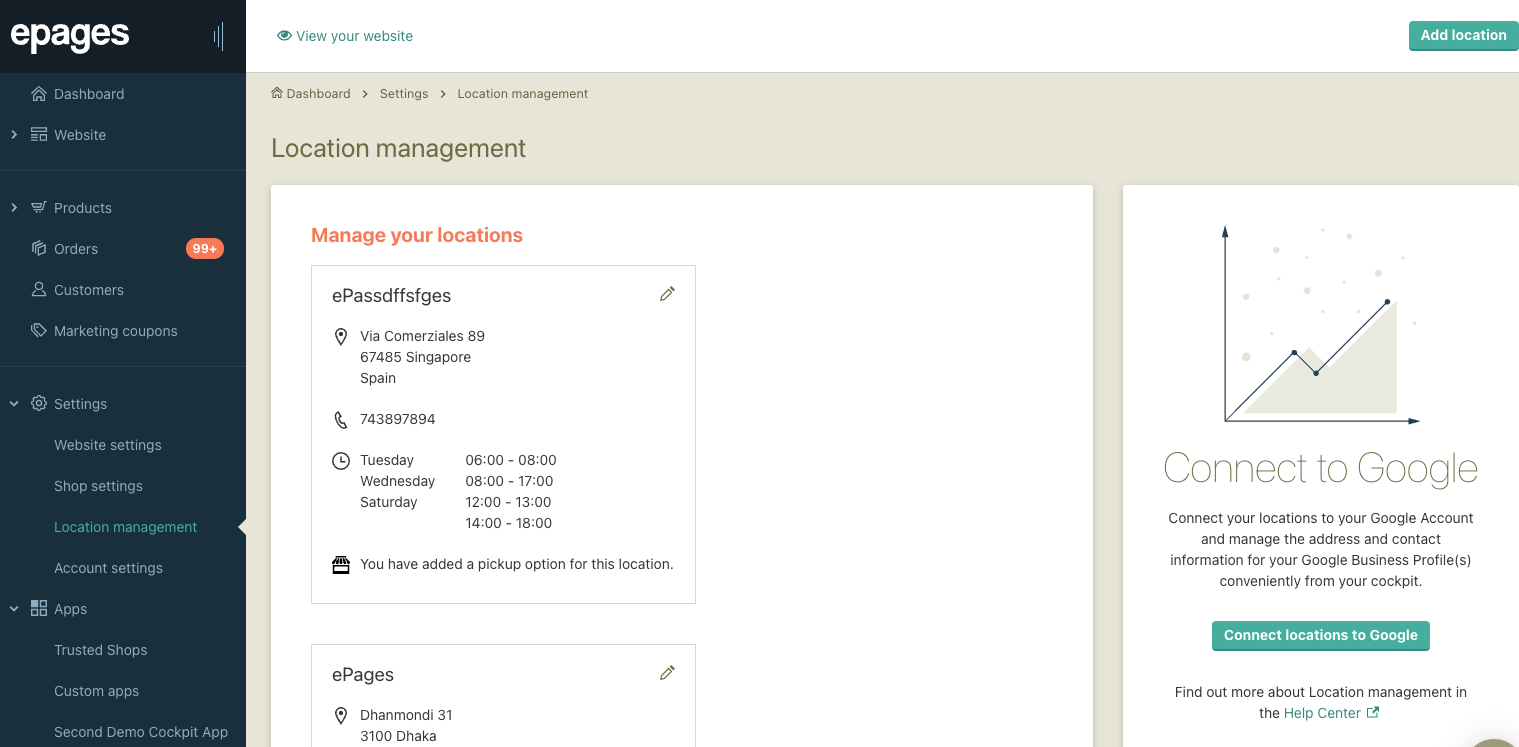
Task: Click the Website layout icon in sidebar
Action: click(39, 135)
